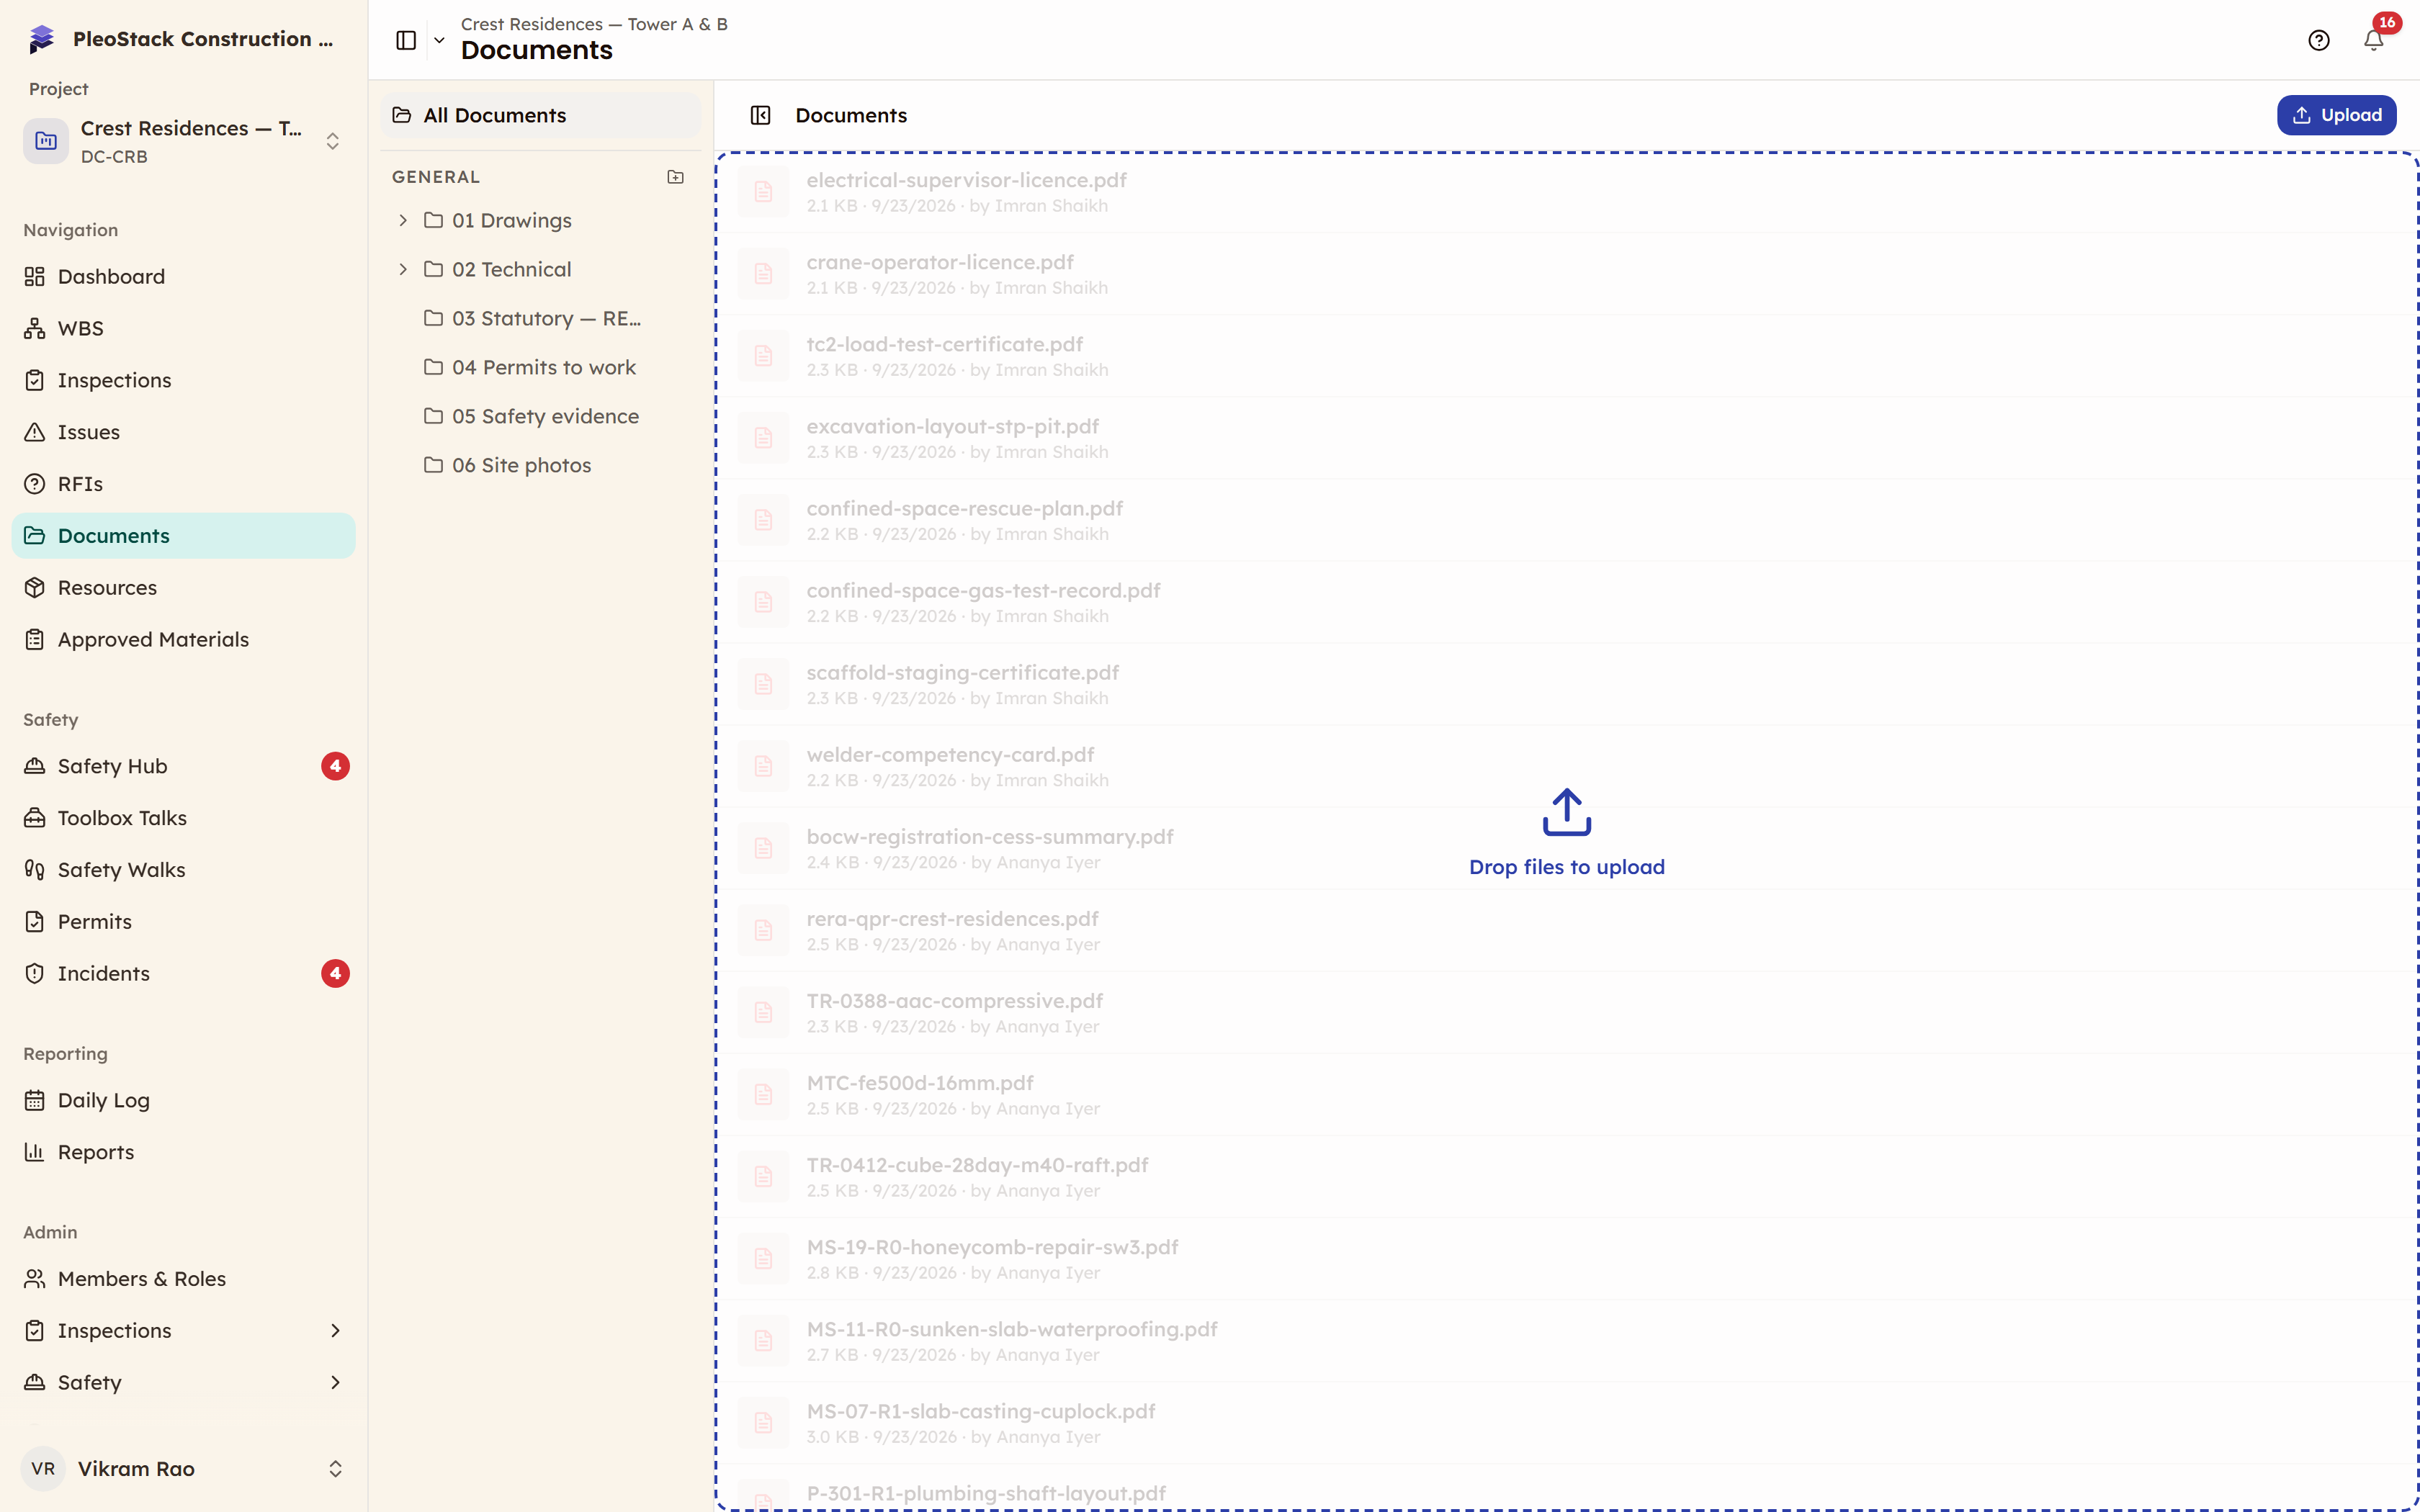Open Safety Hub
The height and width of the screenshot is (1512, 2420).
[184, 766]
